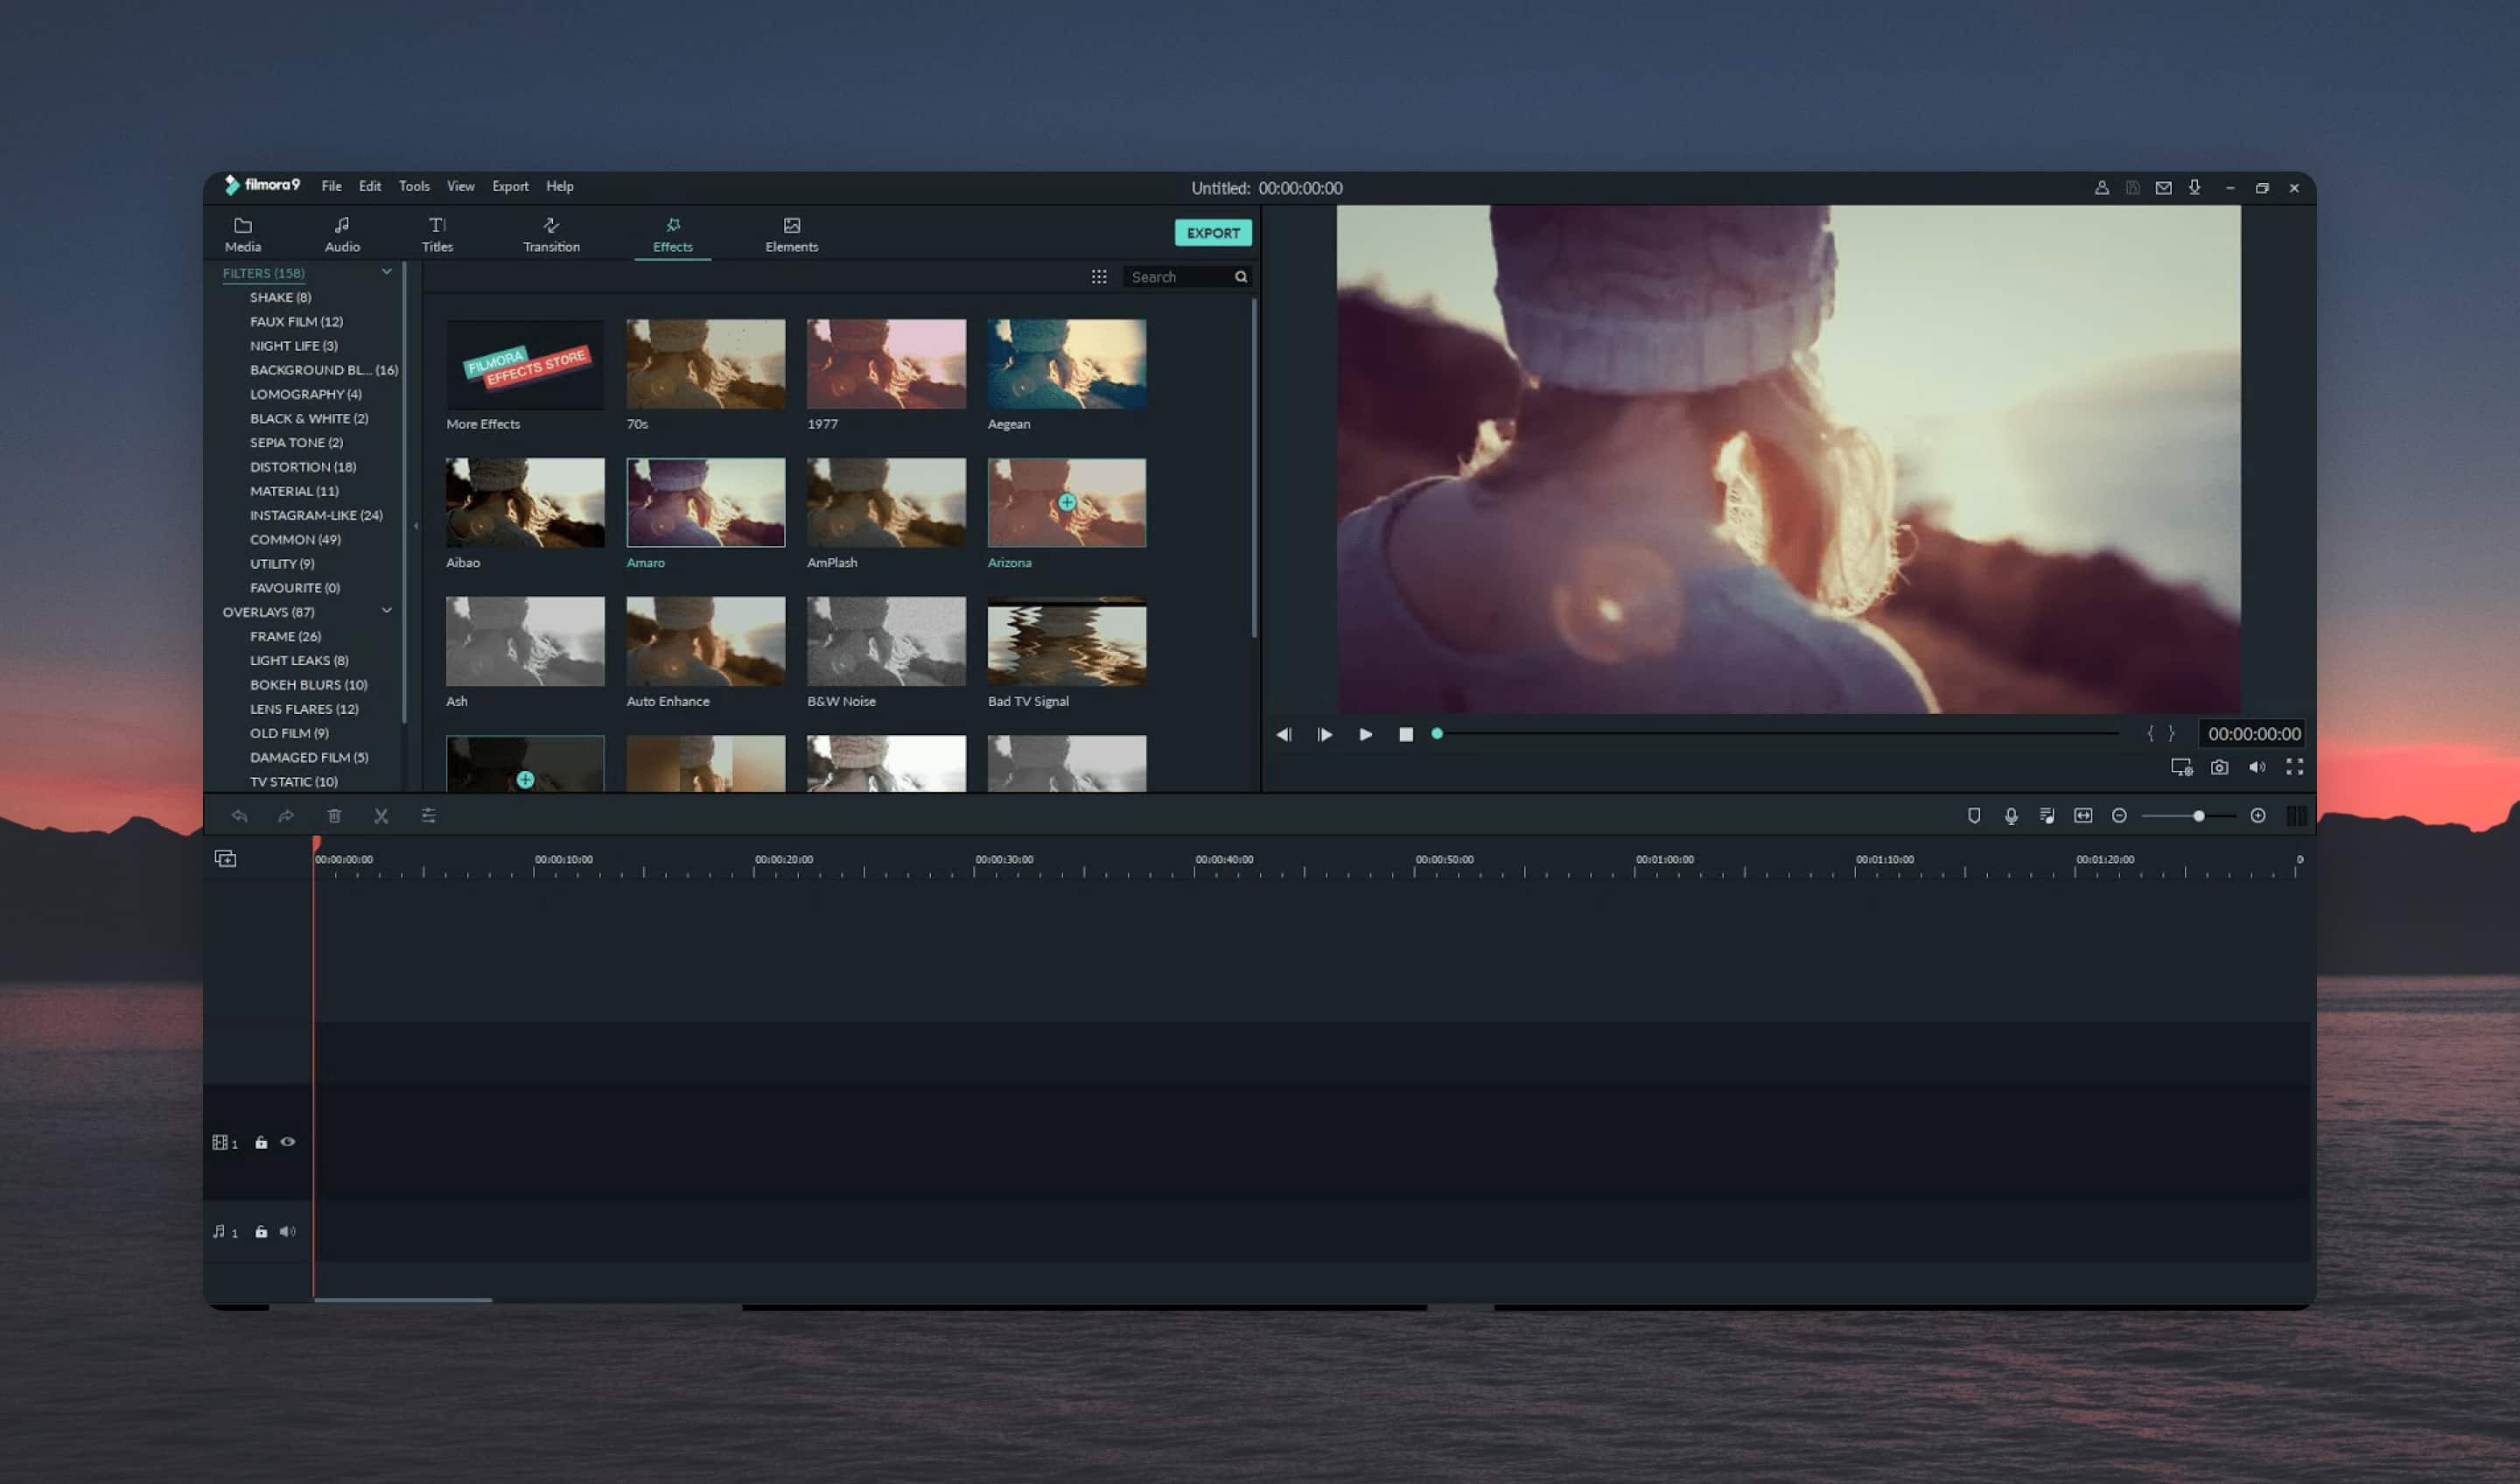Select the DISTORTION (18) category

303,467
